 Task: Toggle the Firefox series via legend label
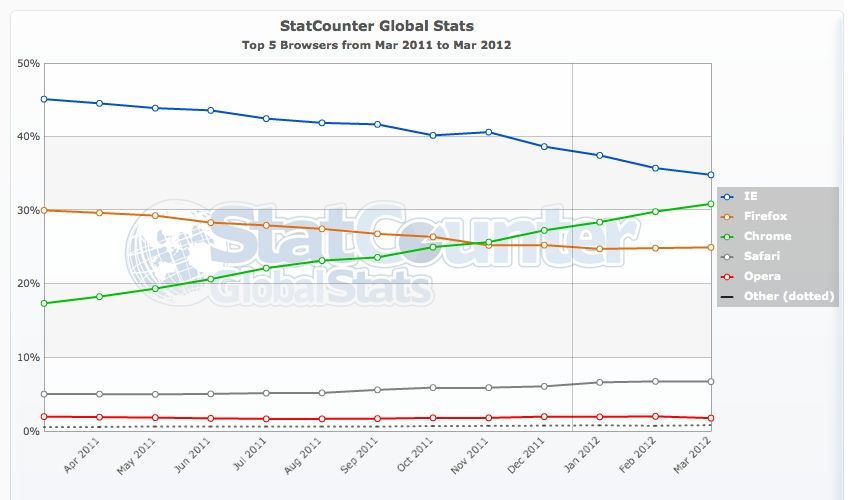[767, 217]
